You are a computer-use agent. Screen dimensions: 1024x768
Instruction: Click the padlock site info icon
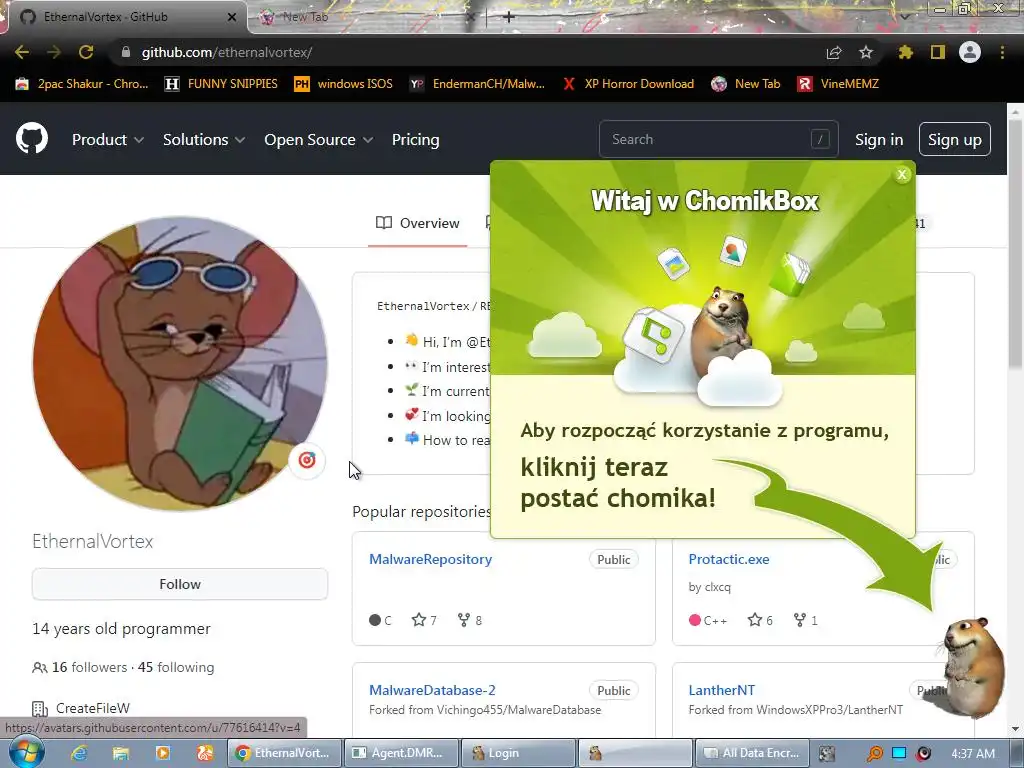coord(126,52)
